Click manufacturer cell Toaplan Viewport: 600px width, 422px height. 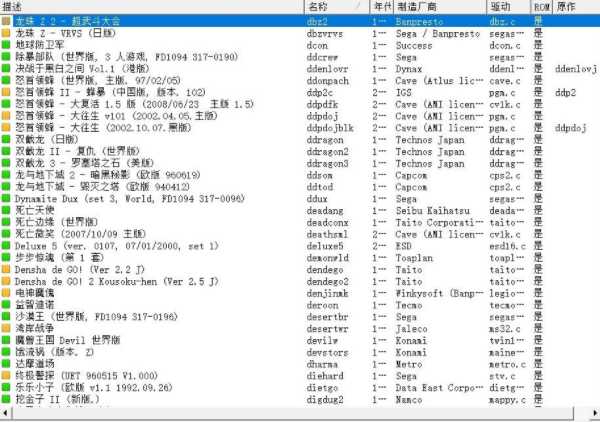(414, 258)
